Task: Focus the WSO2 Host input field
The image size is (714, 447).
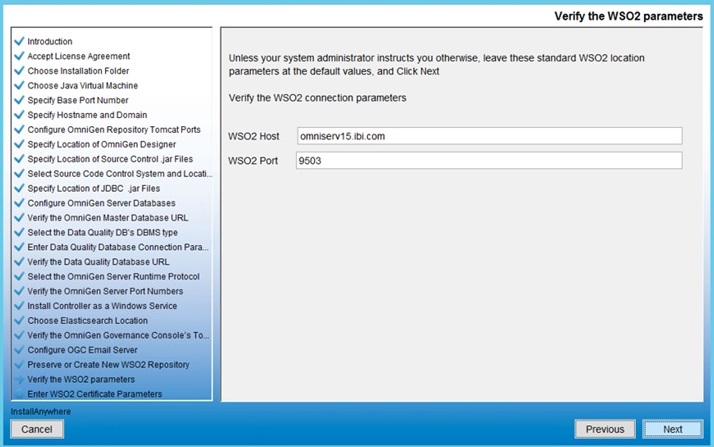Action: pos(490,136)
